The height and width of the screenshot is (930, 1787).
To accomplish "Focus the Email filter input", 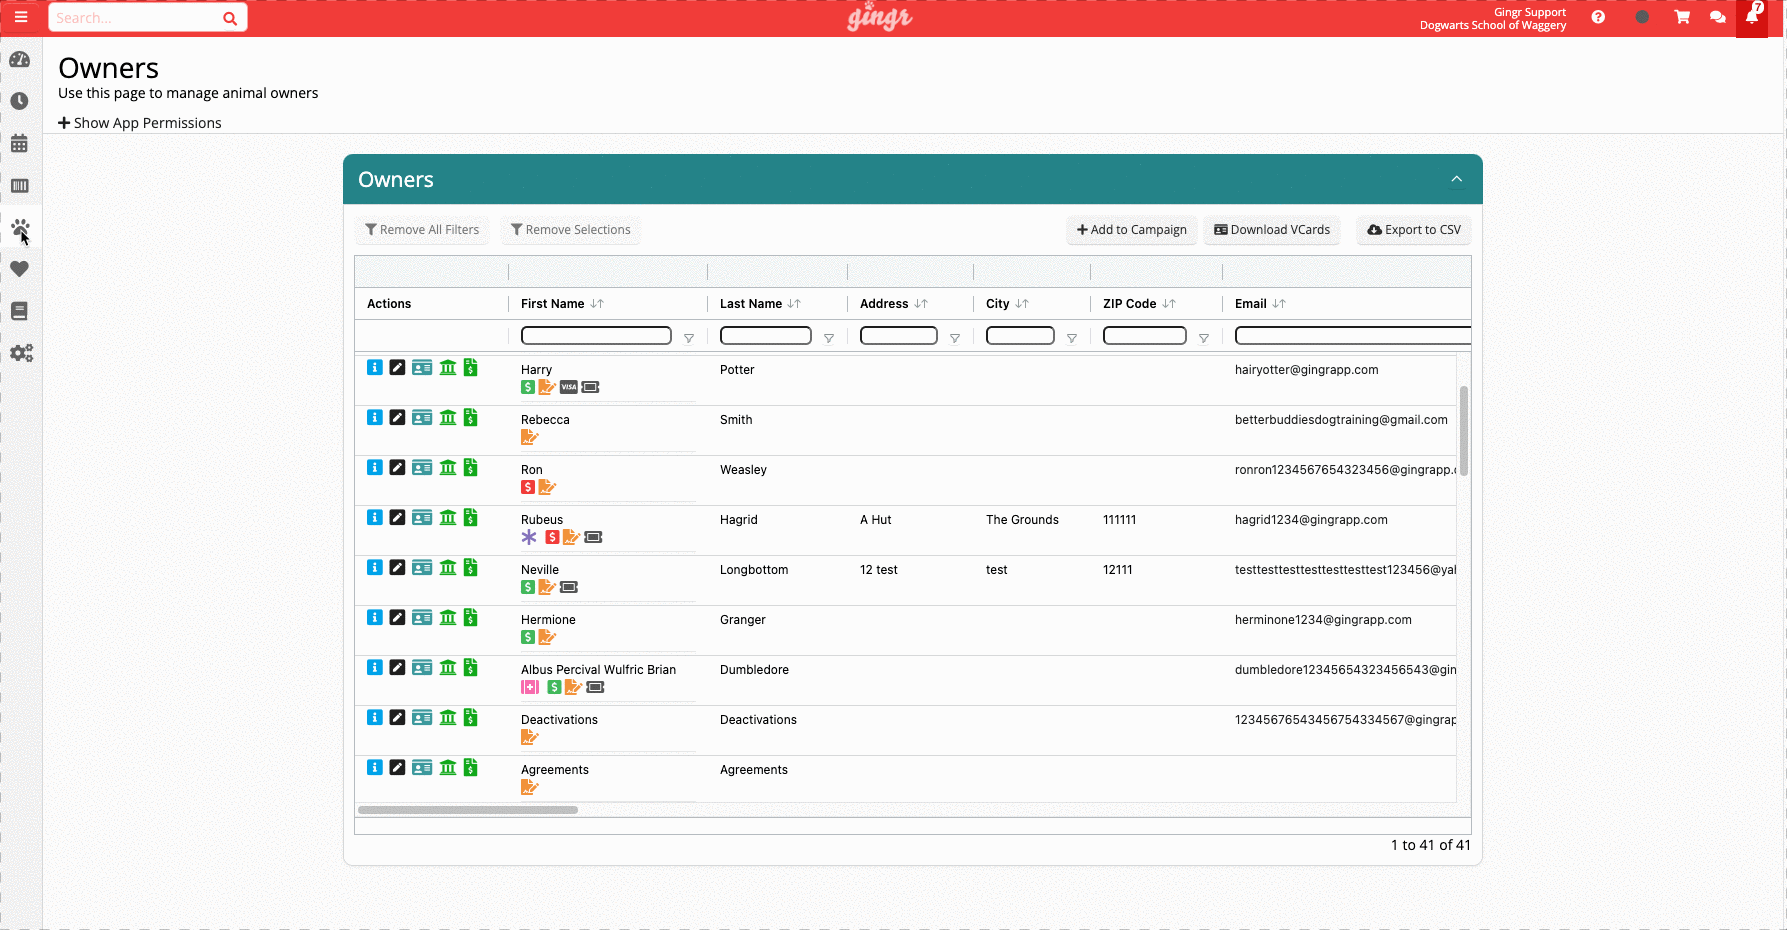I will pos(1353,336).
